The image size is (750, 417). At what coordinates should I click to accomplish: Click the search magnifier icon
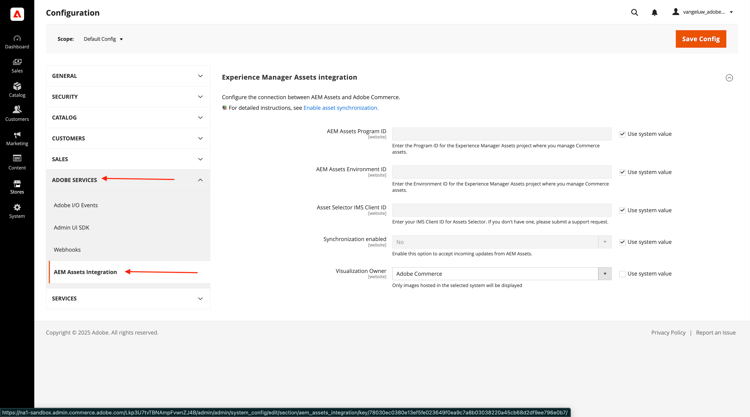pos(634,12)
